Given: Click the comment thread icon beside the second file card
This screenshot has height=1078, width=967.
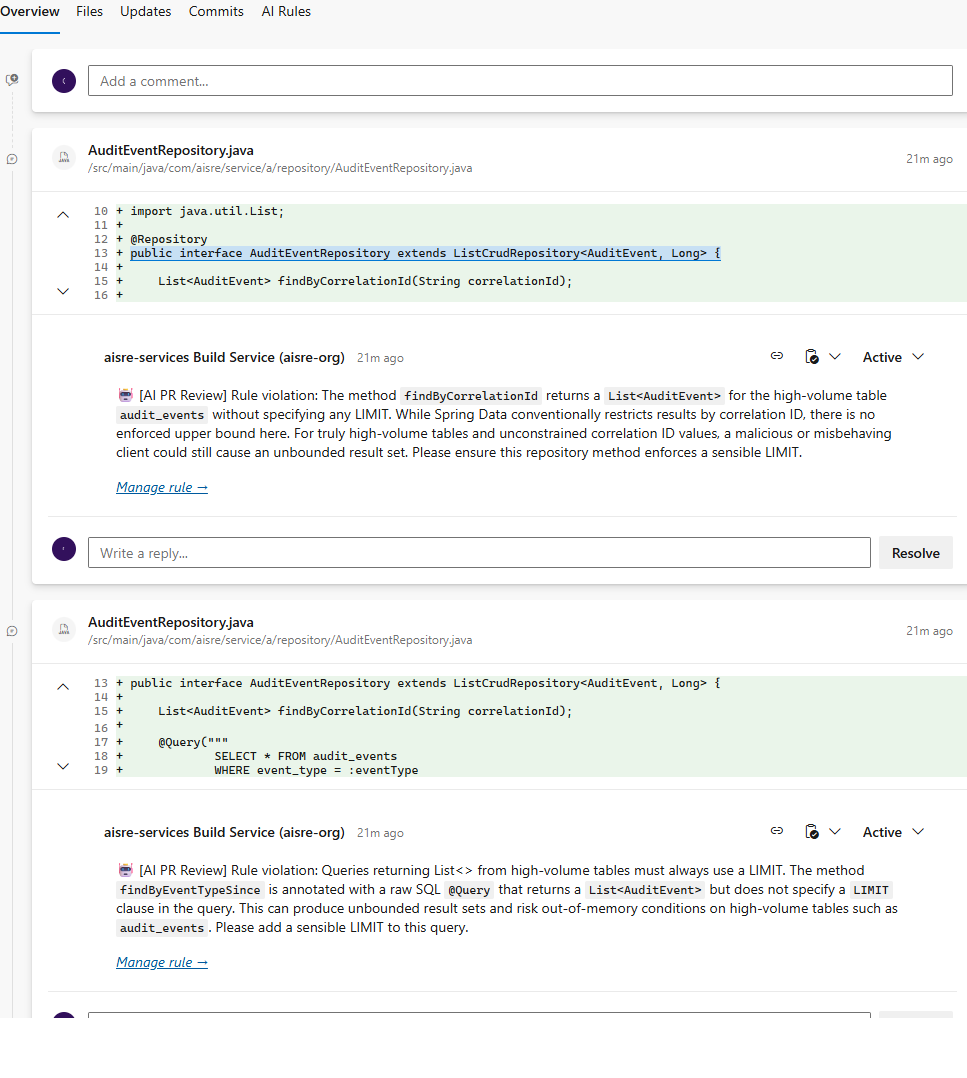Looking at the screenshot, I should click(11, 630).
